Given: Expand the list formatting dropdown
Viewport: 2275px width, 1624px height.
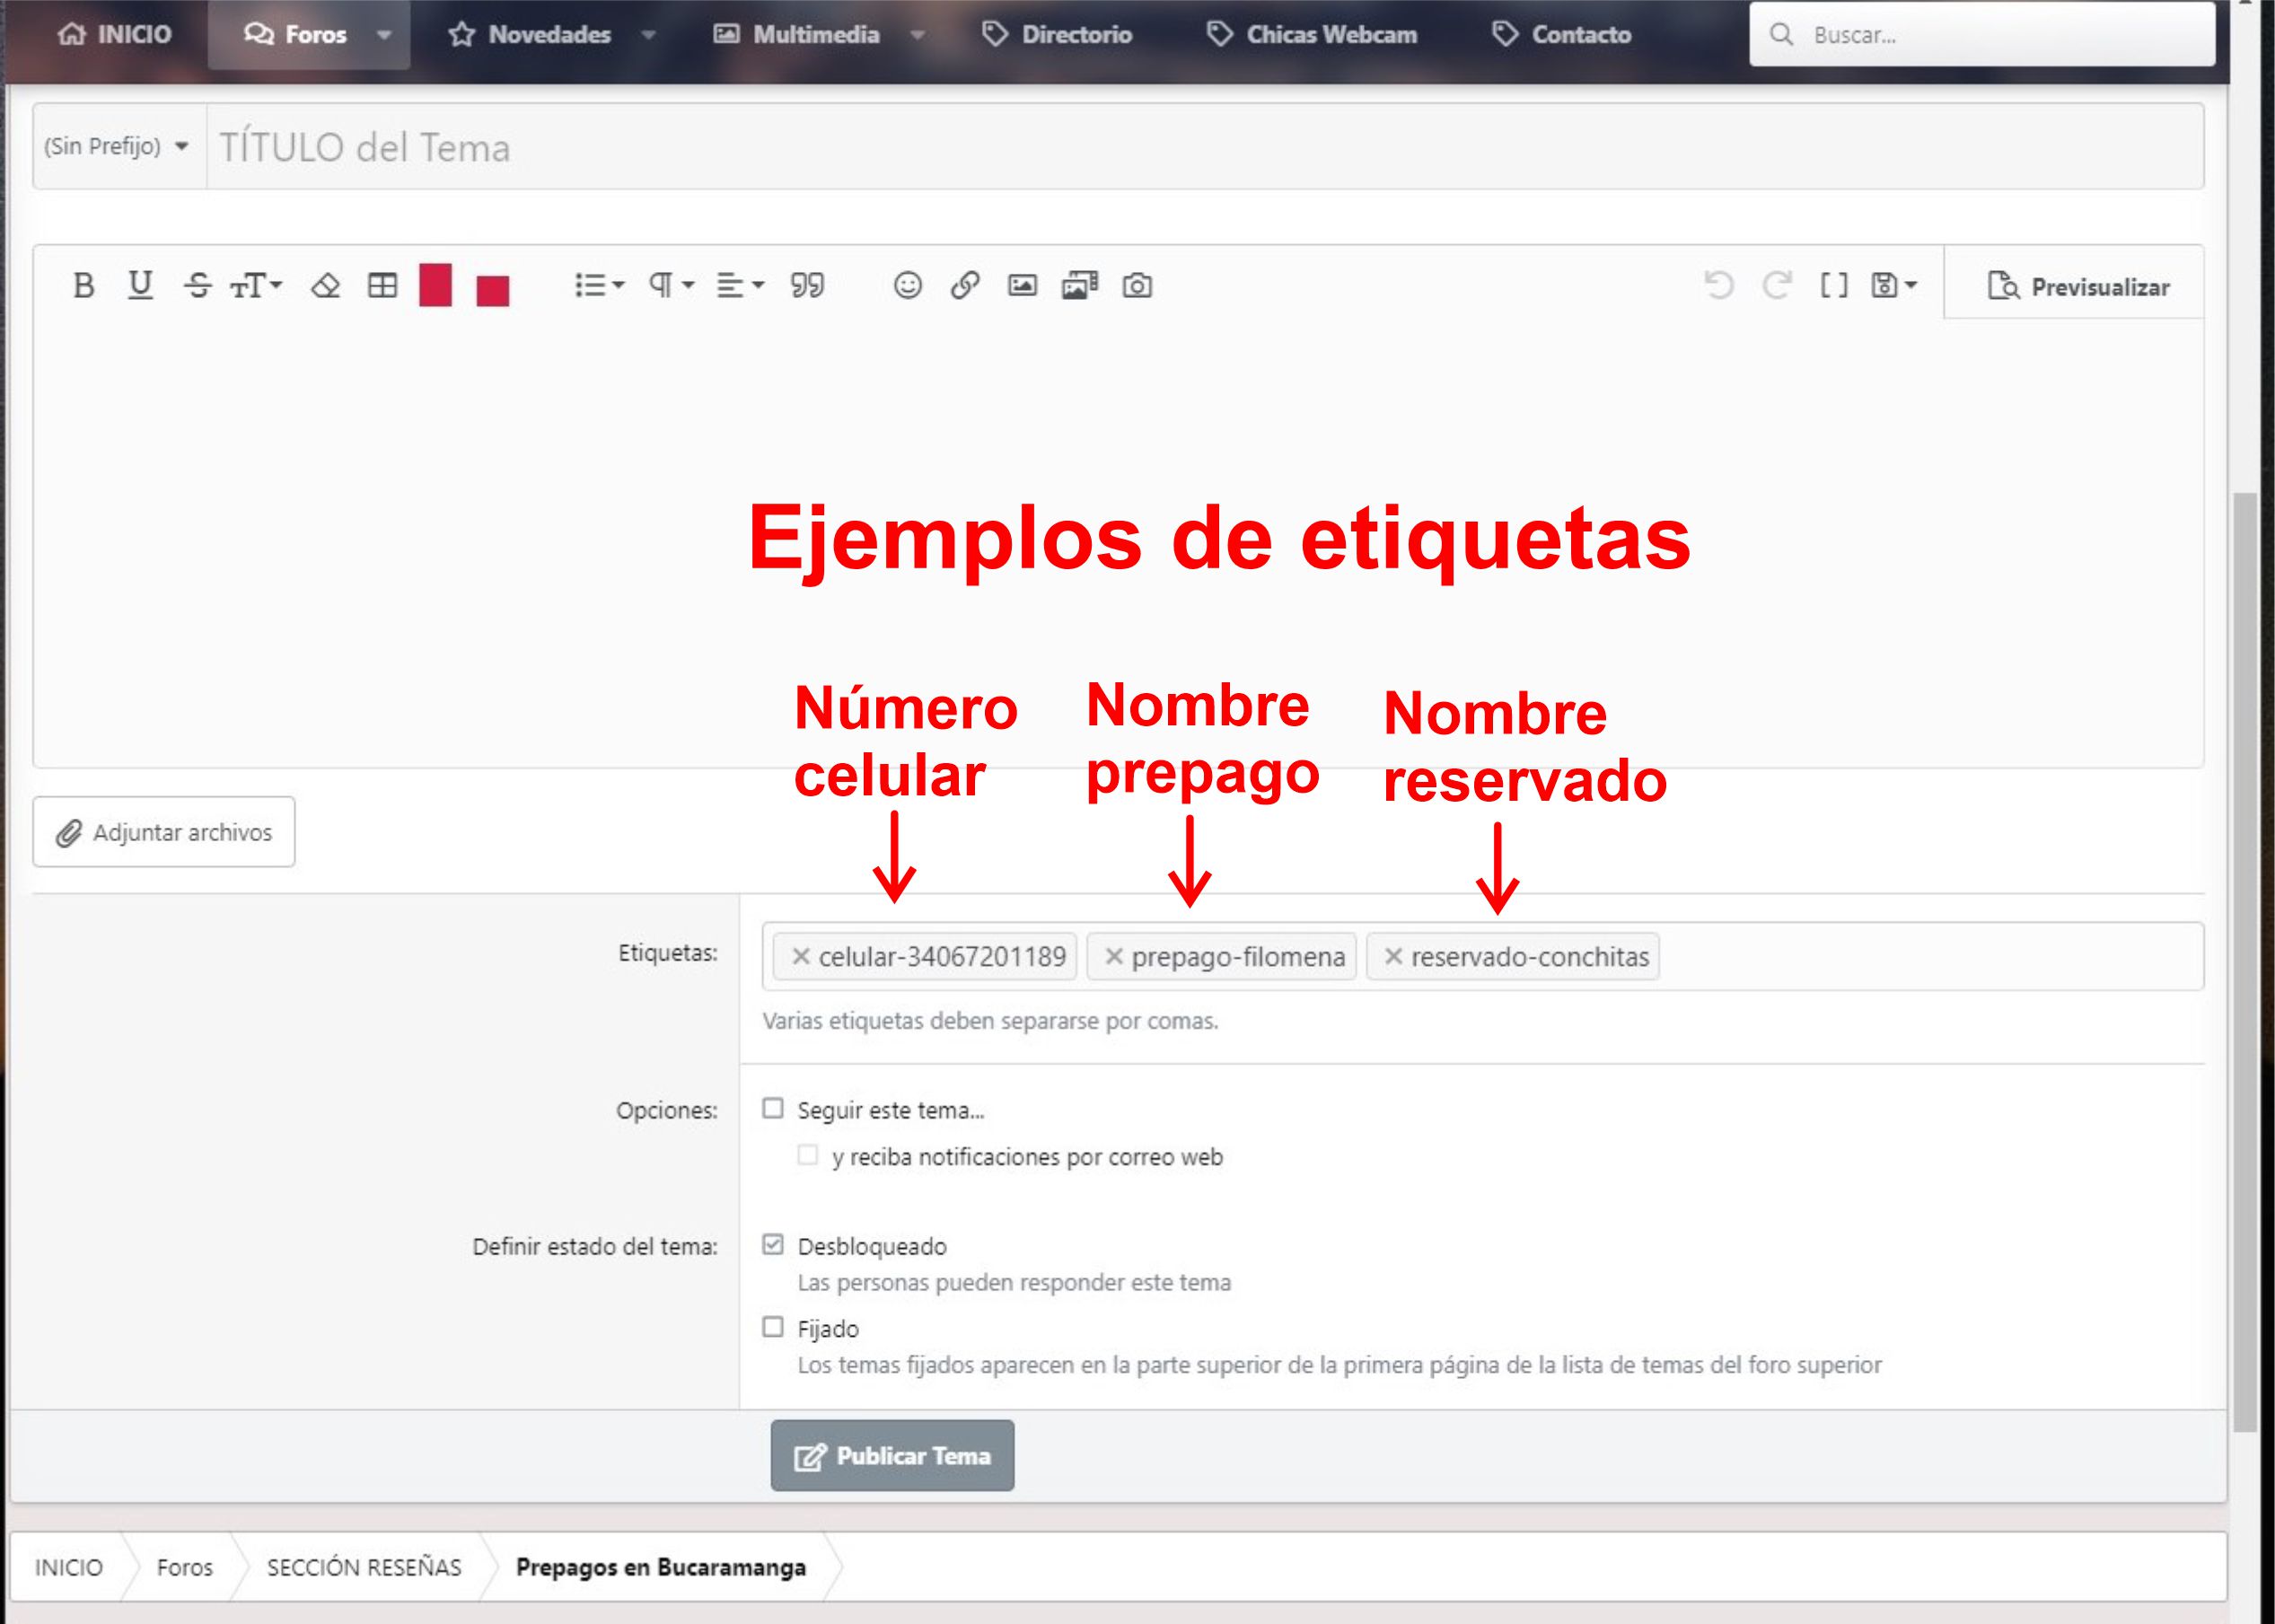Looking at the screenshot, I should (599, 286).
